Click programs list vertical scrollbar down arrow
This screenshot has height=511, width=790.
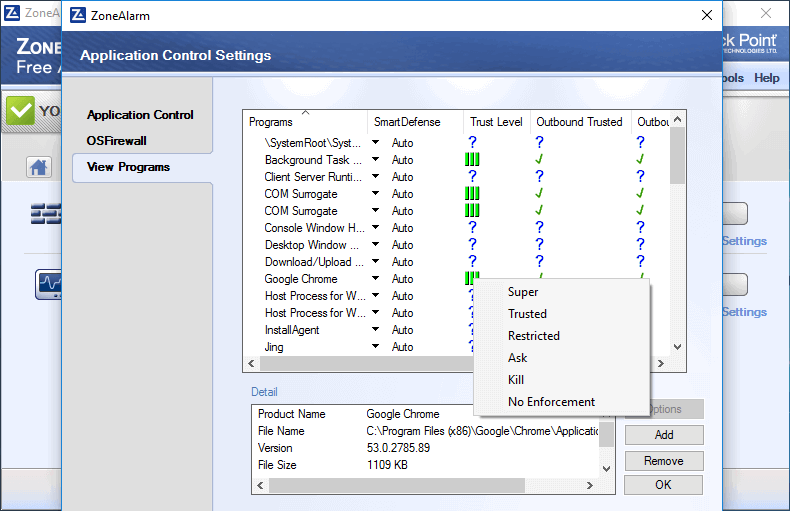[678, 347]
